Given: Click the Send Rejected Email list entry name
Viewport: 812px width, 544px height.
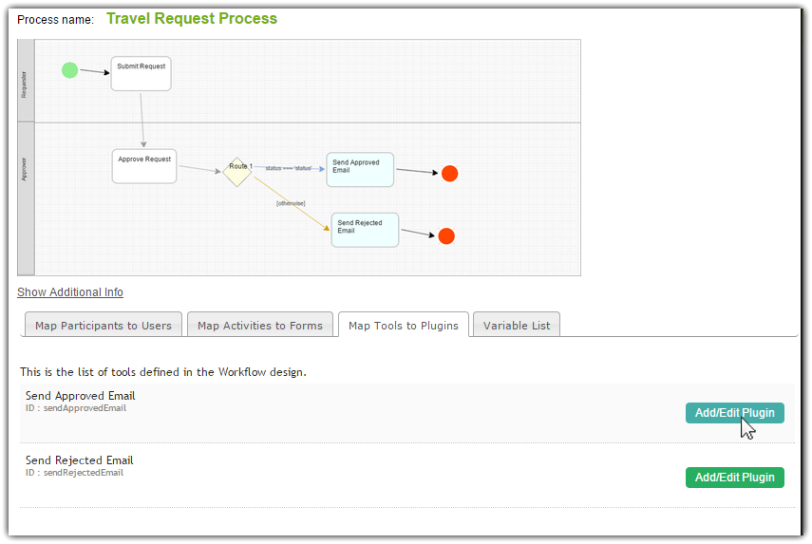Looking at the screenshot, I should click(79, 460).
